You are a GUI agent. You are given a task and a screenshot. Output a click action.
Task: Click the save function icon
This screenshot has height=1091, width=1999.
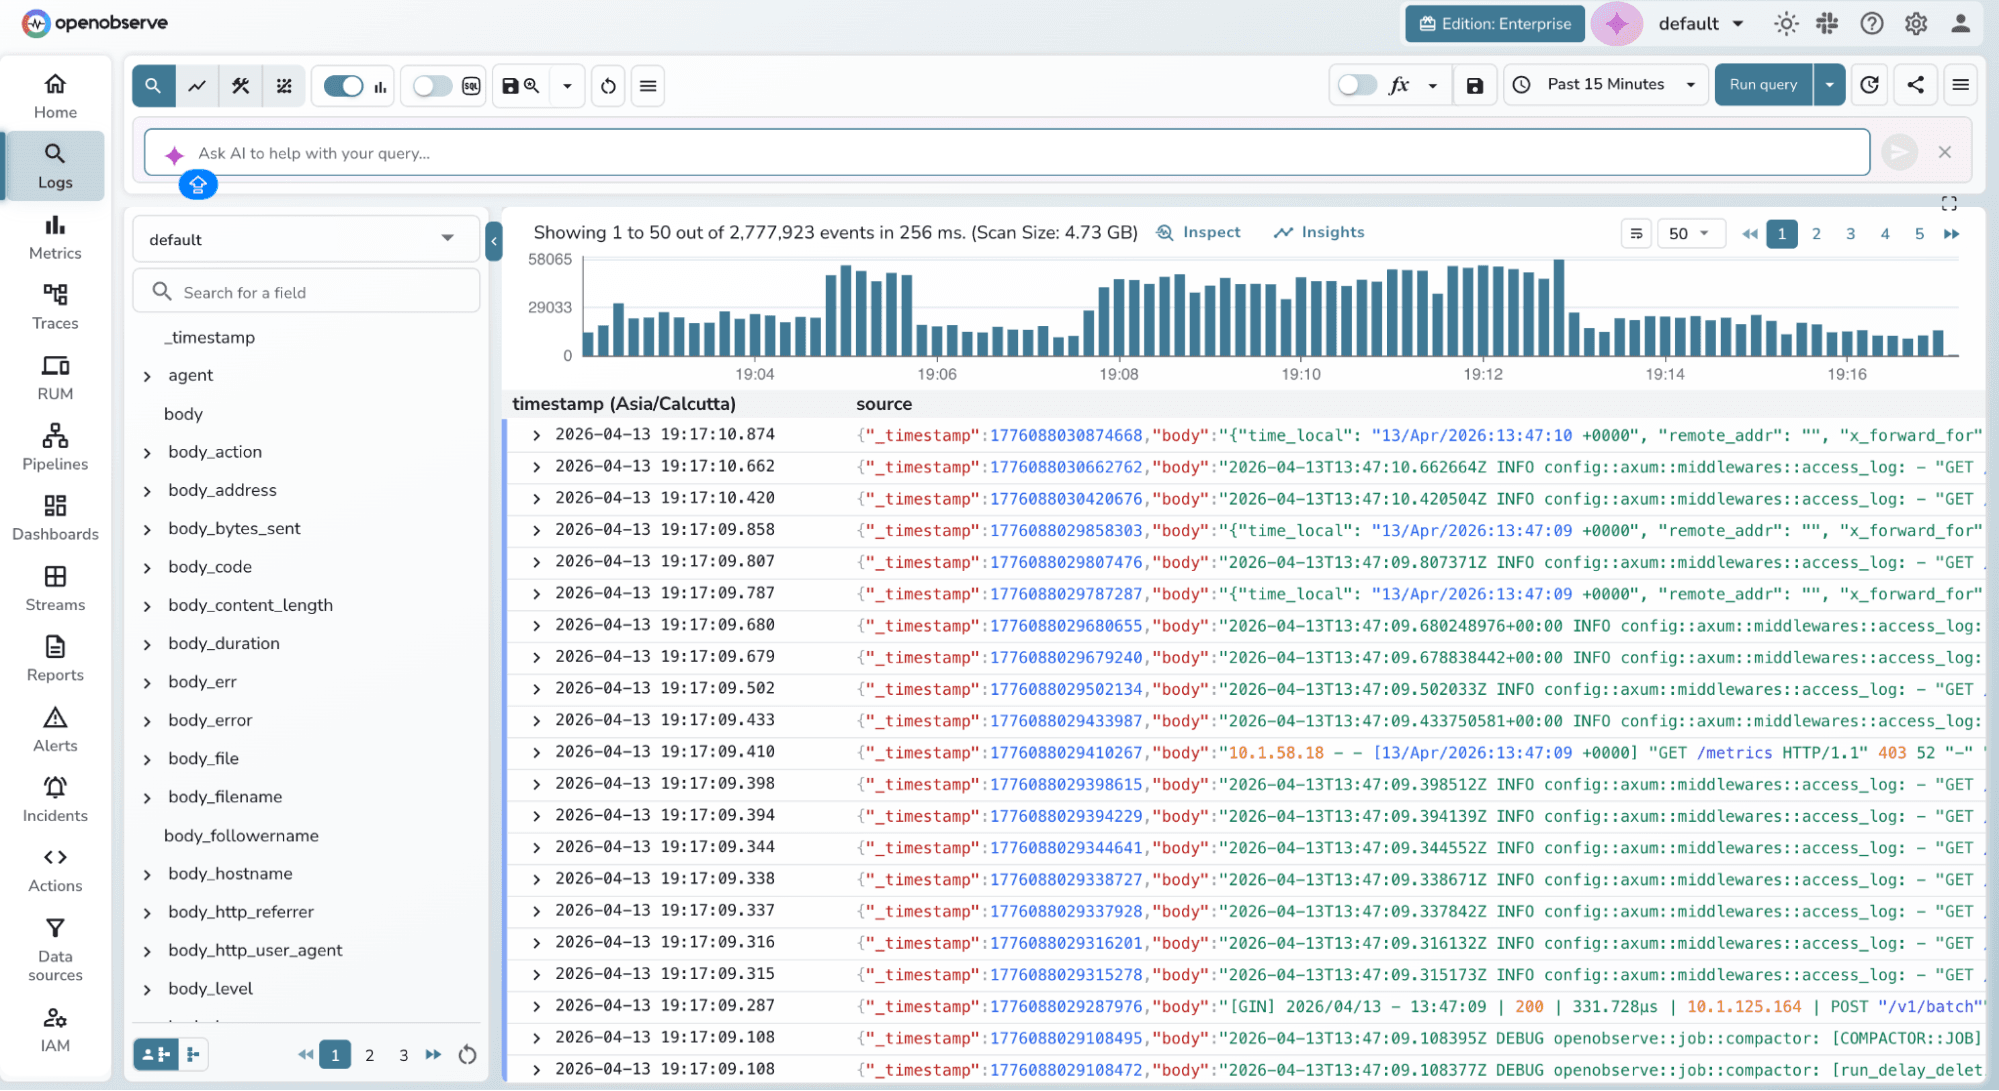[1474, 86]
